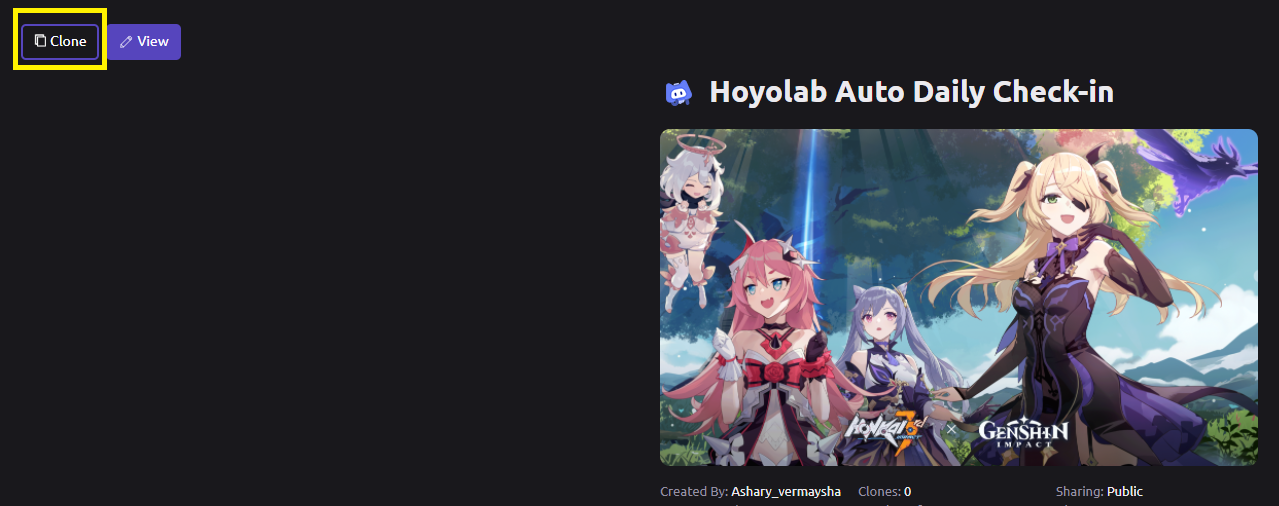This screenshot has height=506, width=1279.
Task: Click the Clones count value
Action: pos(908,492)
